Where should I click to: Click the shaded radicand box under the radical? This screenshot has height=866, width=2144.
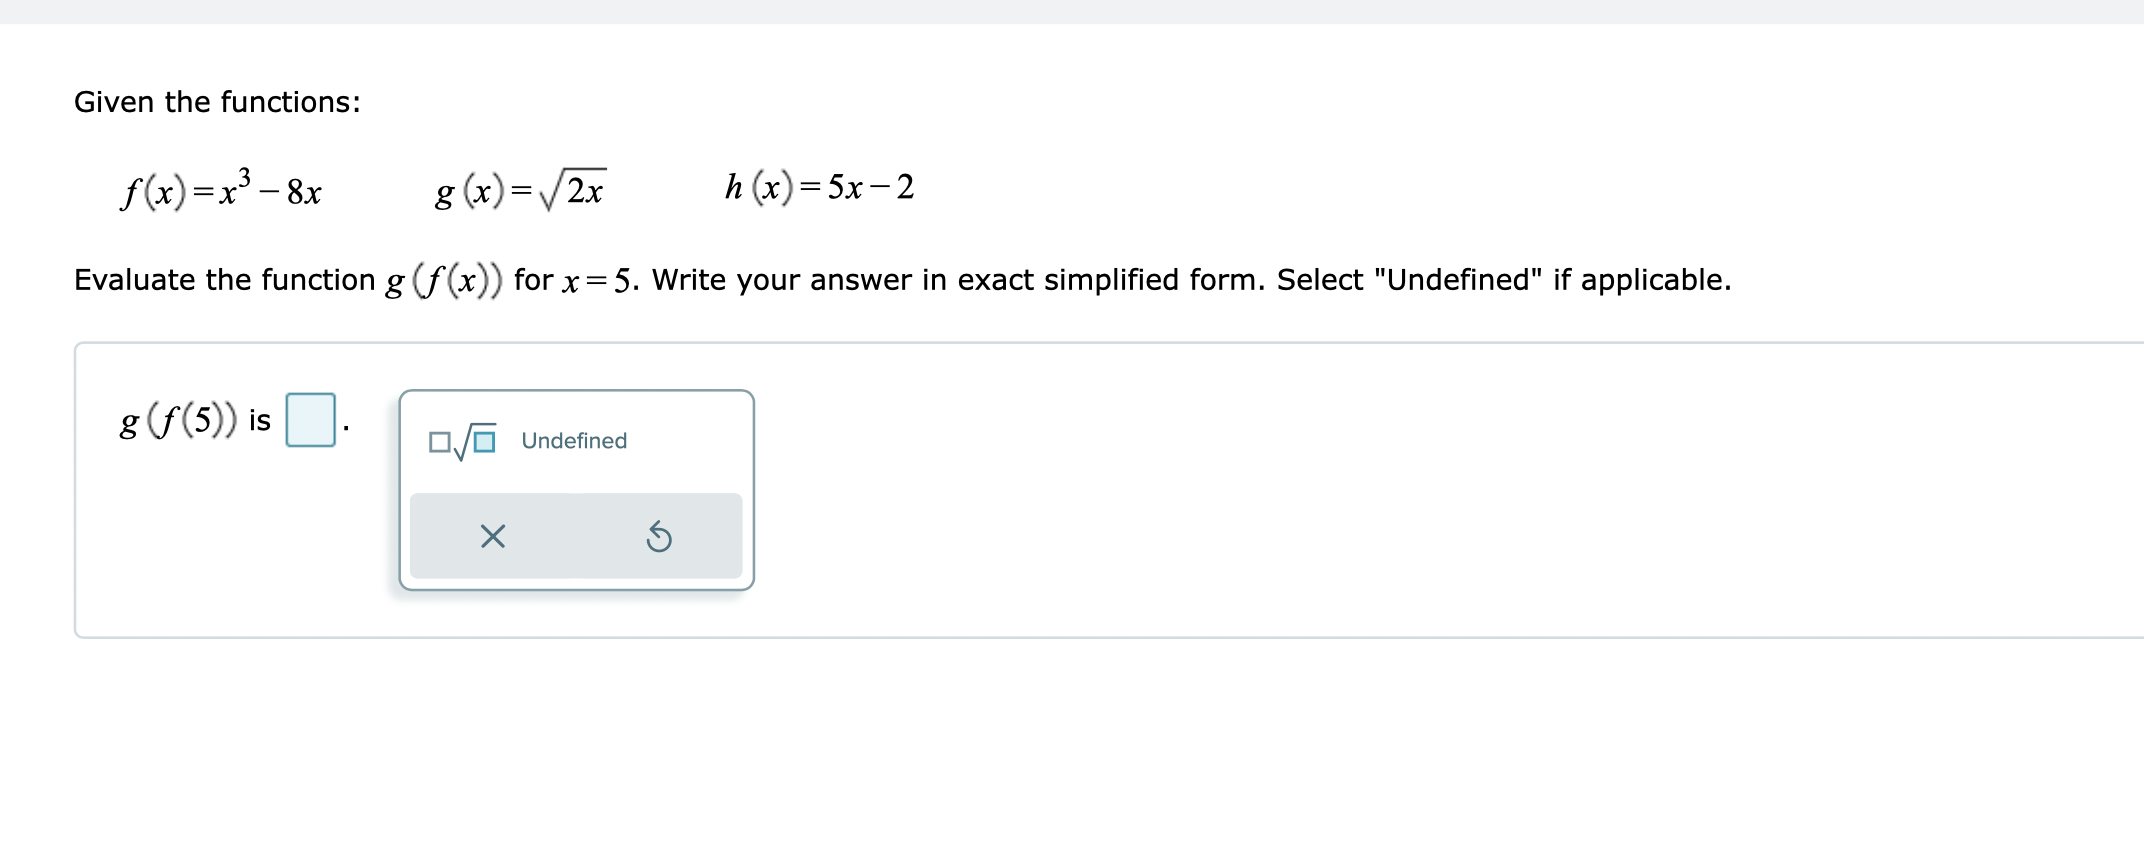click(484, 441)
